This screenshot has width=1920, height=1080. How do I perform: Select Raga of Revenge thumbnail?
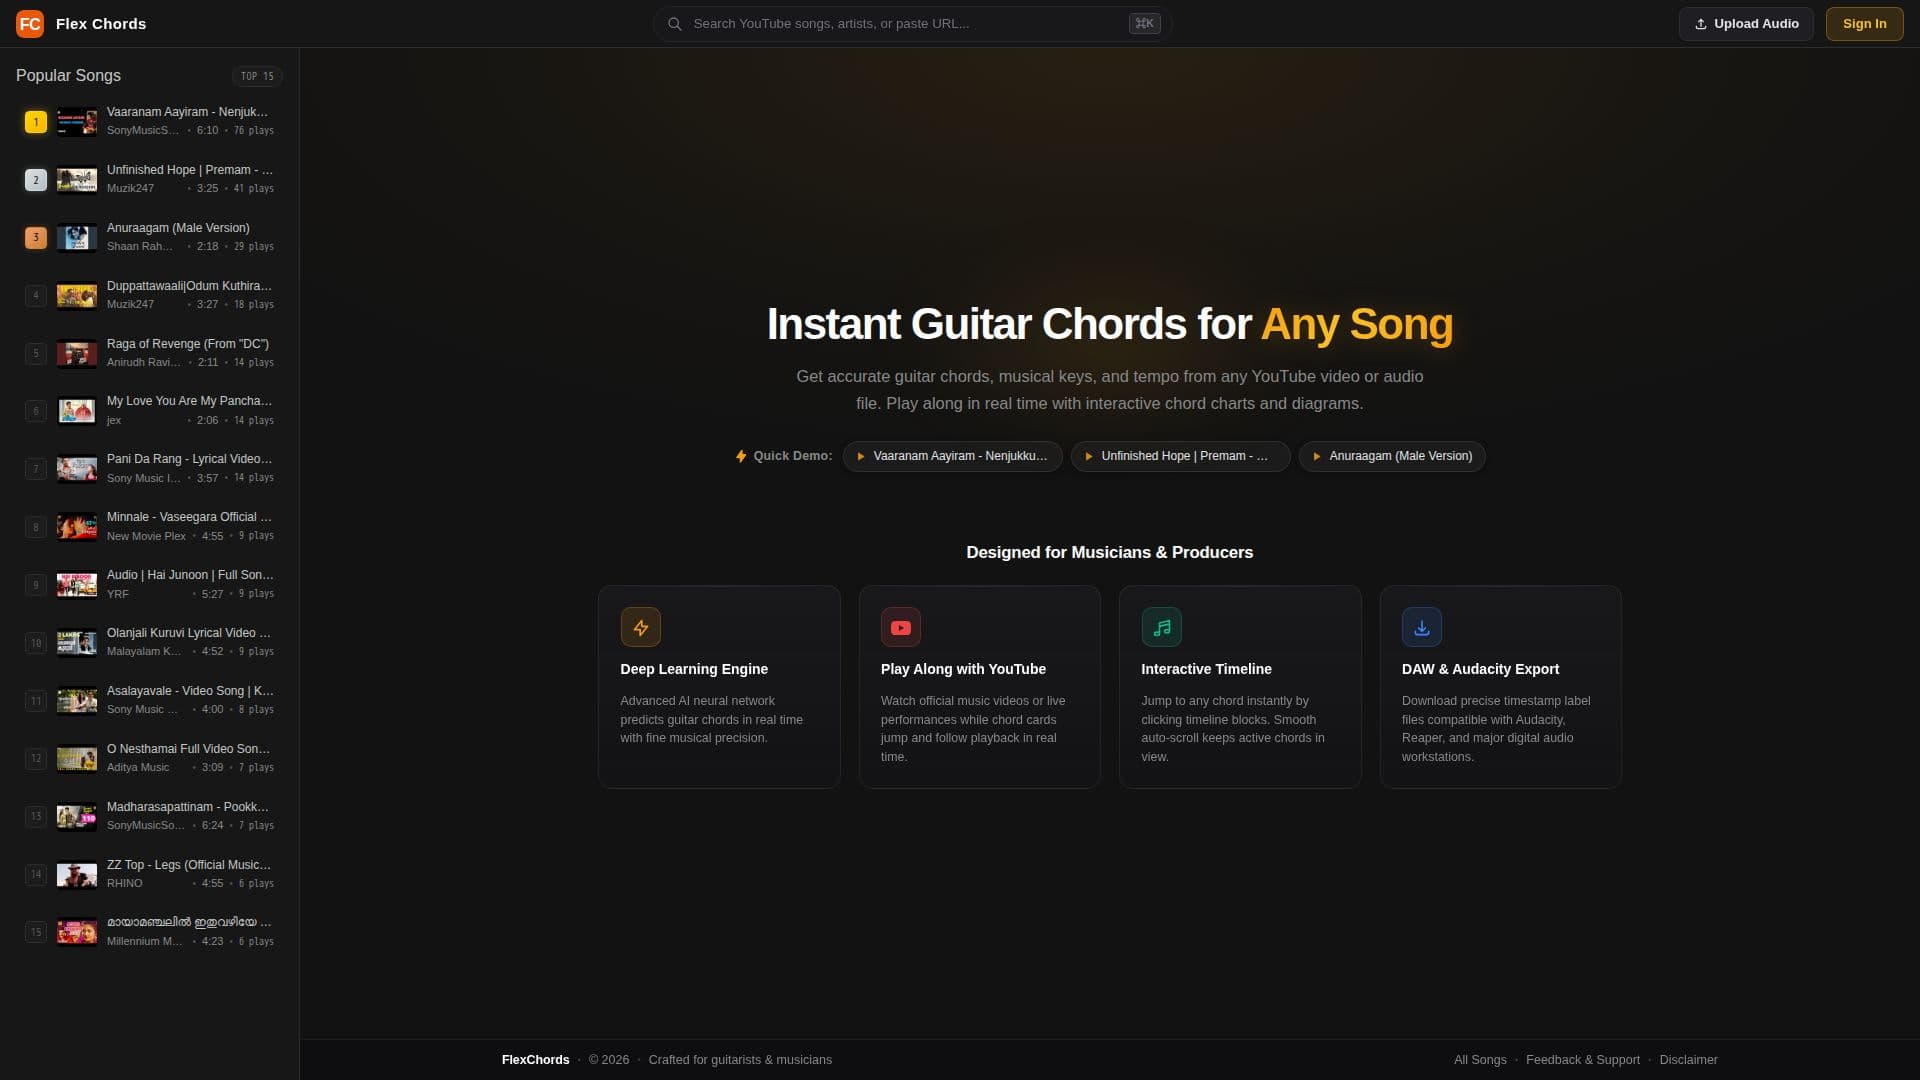coord(77,354)
